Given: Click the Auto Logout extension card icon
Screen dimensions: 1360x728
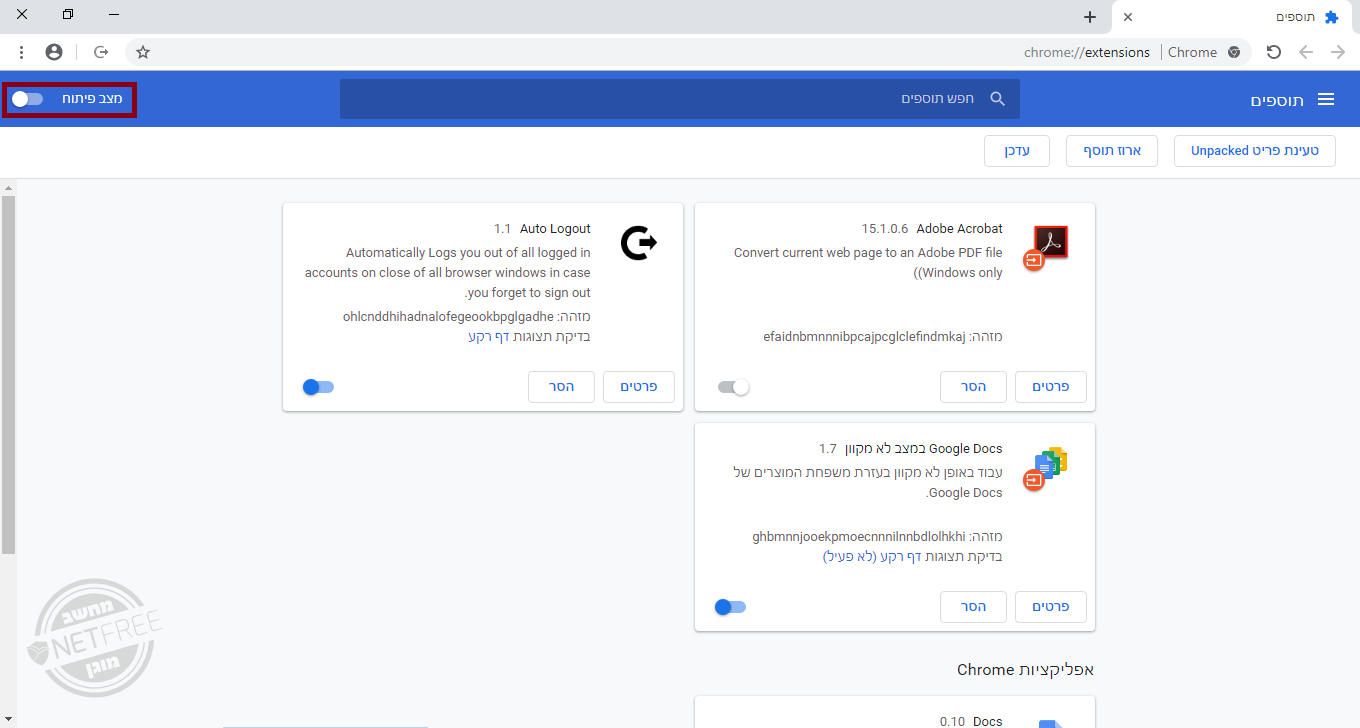Looking at the screenshot, I should pyautogui.click(x=639, y=243).
